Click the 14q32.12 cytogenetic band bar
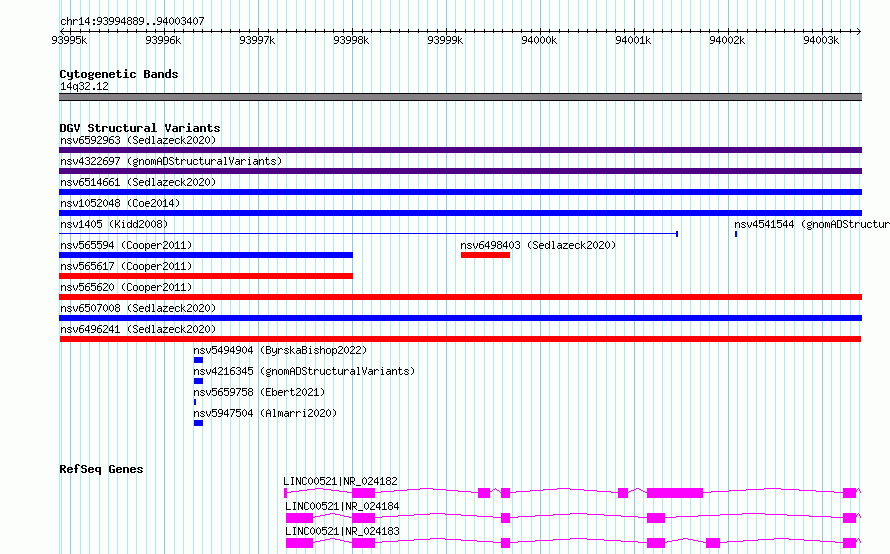Image resolution: width=890 pixels, height=554 pixels. point(460,97)
